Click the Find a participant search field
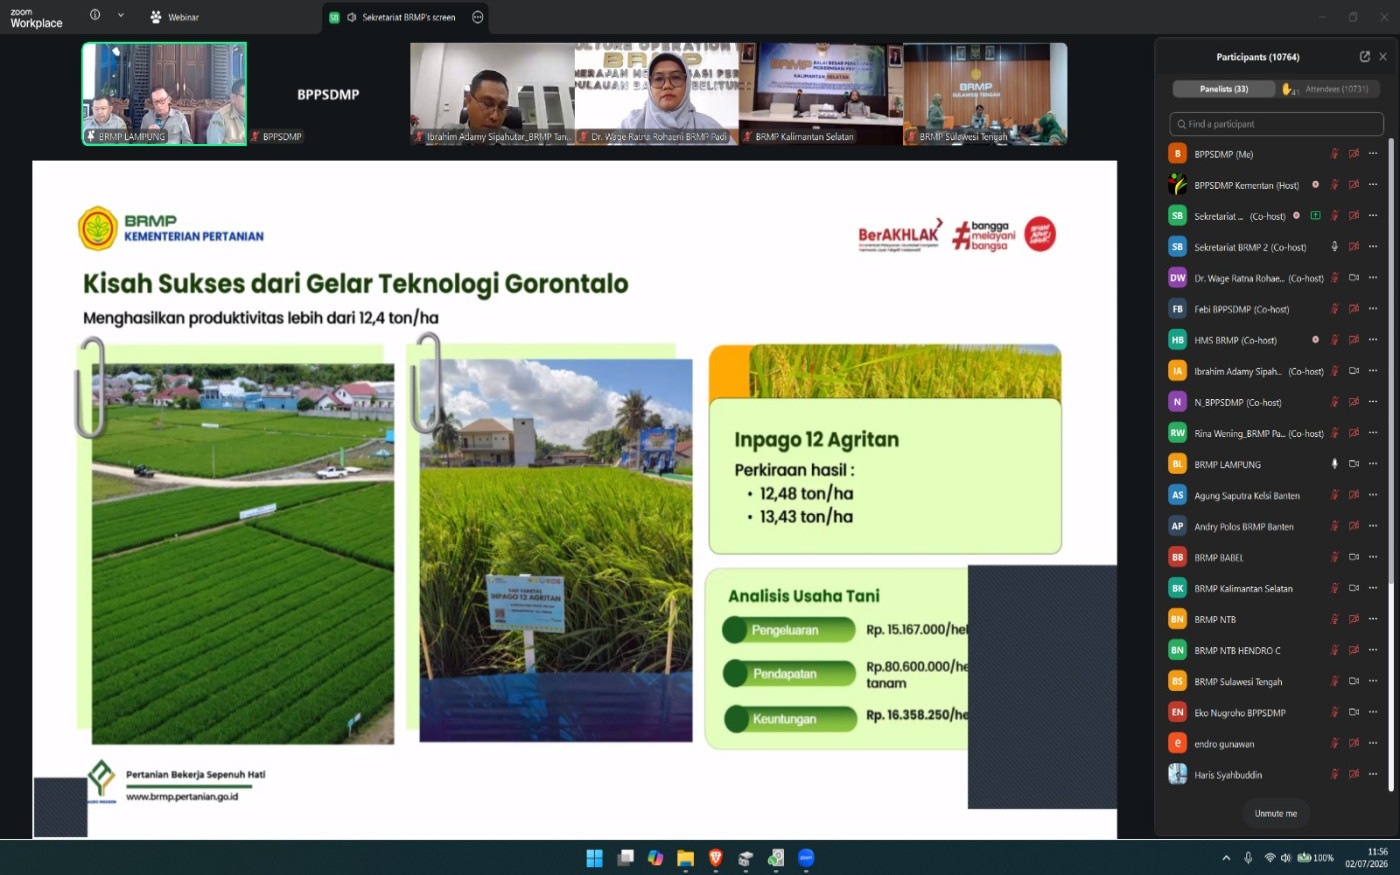1400x875 pixels. 1276,124
